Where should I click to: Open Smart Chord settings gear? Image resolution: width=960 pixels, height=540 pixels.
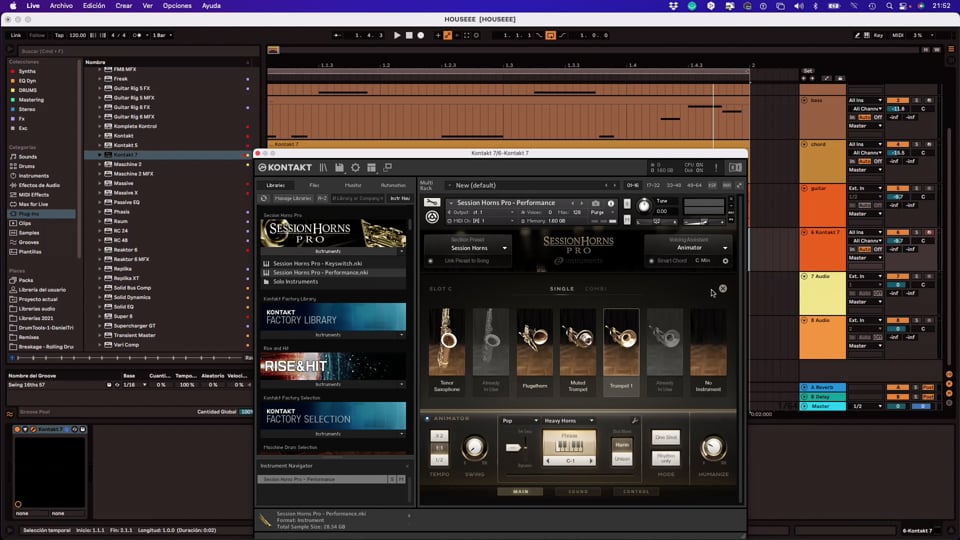[726, 261]
